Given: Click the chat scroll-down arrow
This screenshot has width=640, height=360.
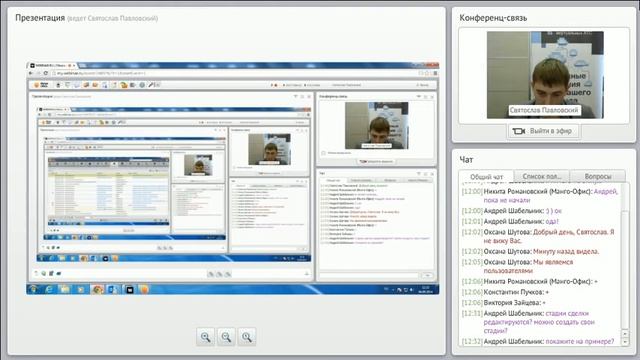Looking at the screenshot, I should click(x=625, y=342).
